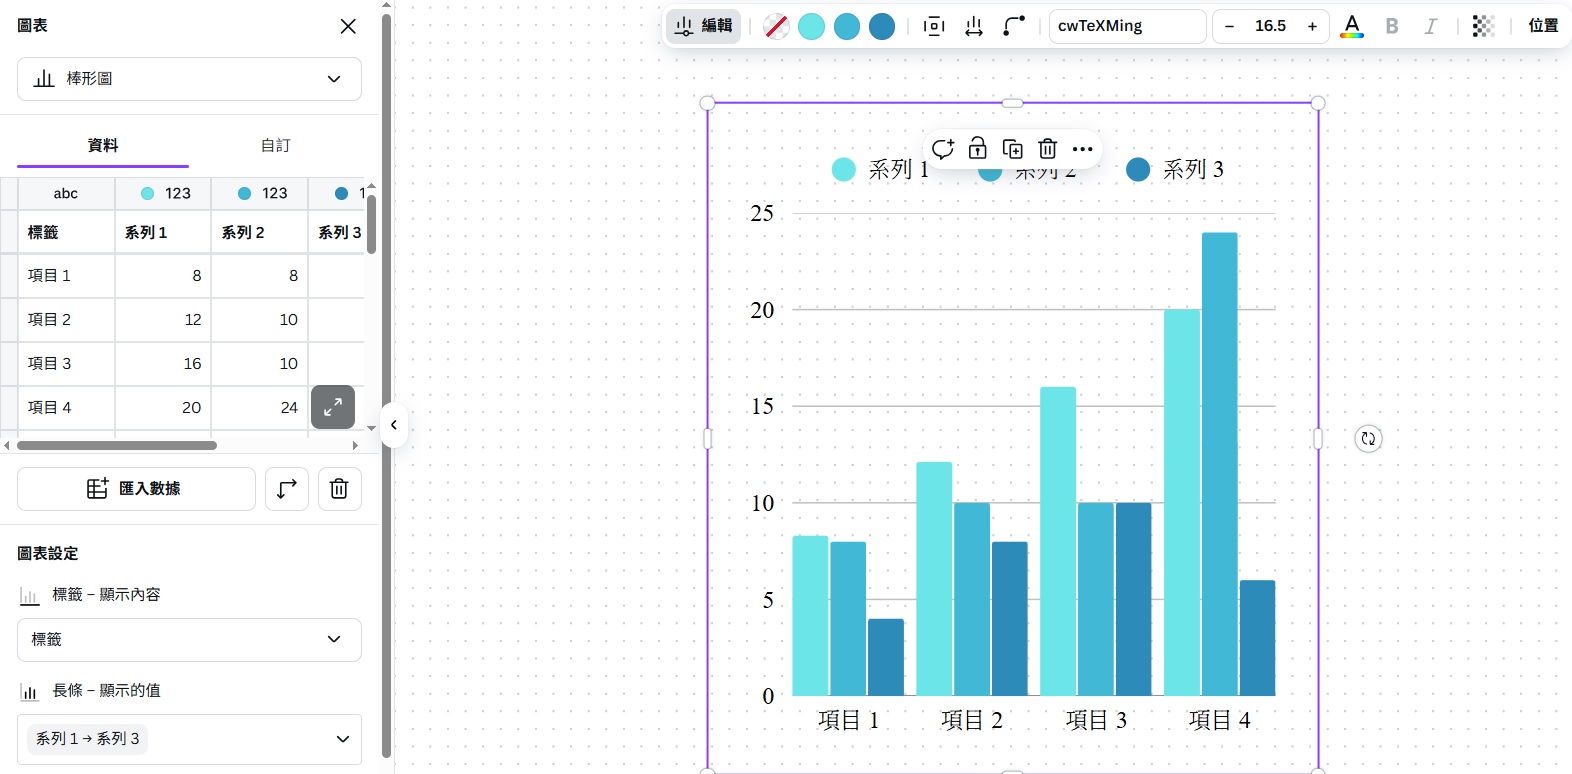Open more options three-dot menu

1083,149
